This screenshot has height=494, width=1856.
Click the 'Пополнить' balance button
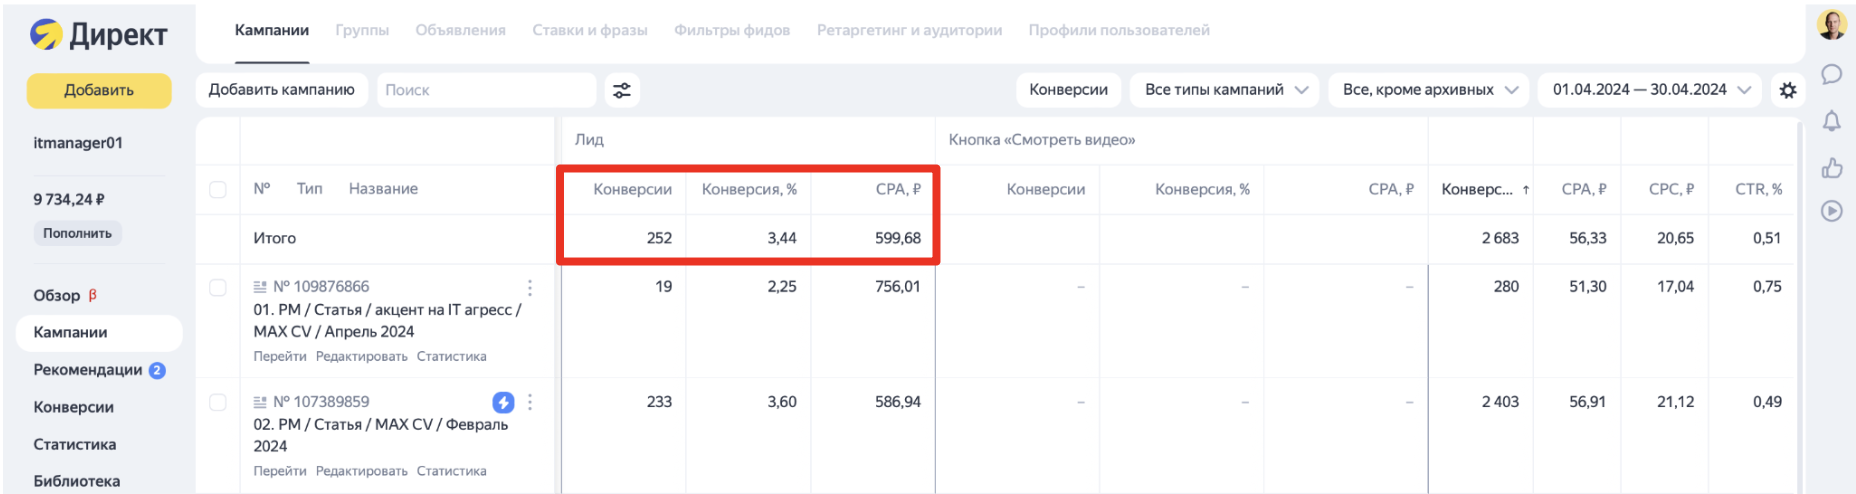tap(77, 233)
